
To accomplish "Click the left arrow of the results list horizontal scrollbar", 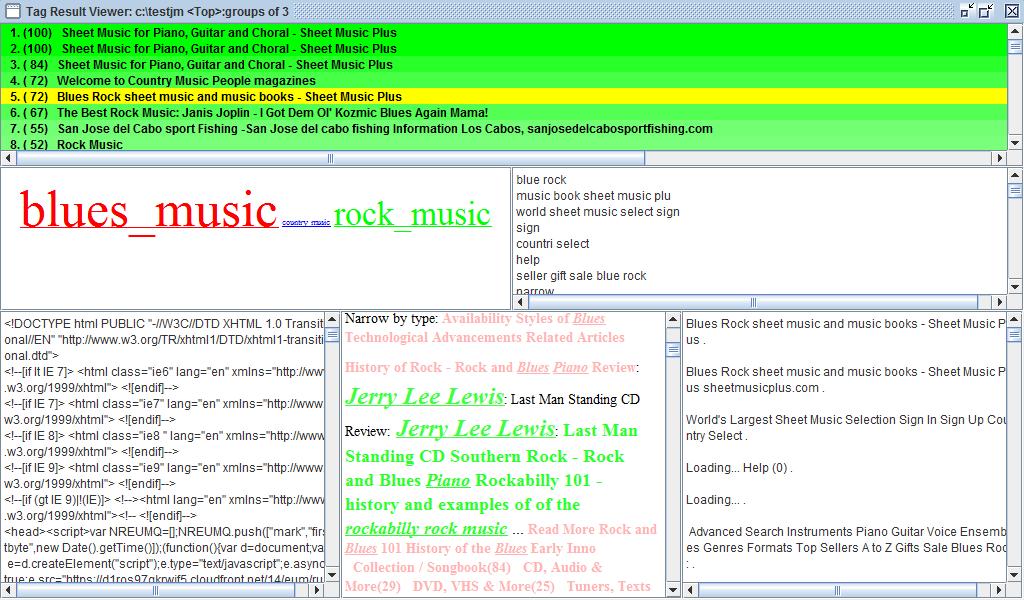I will click(8, 157).
